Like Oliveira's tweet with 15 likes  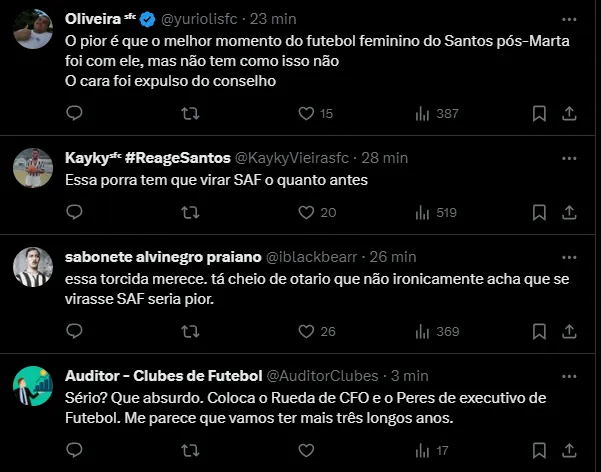pos(307,114)
